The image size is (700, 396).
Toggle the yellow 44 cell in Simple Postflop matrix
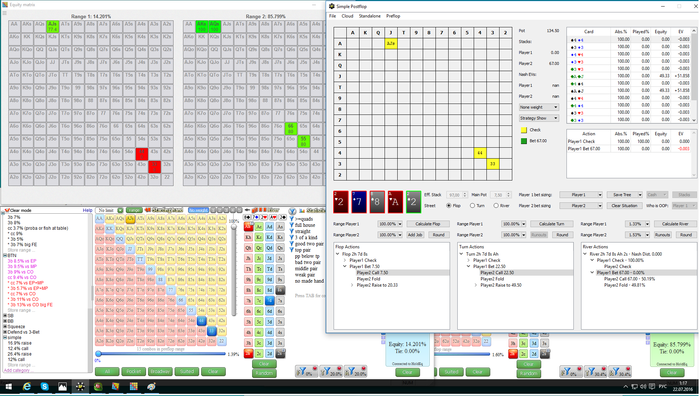tap(480, 153)
